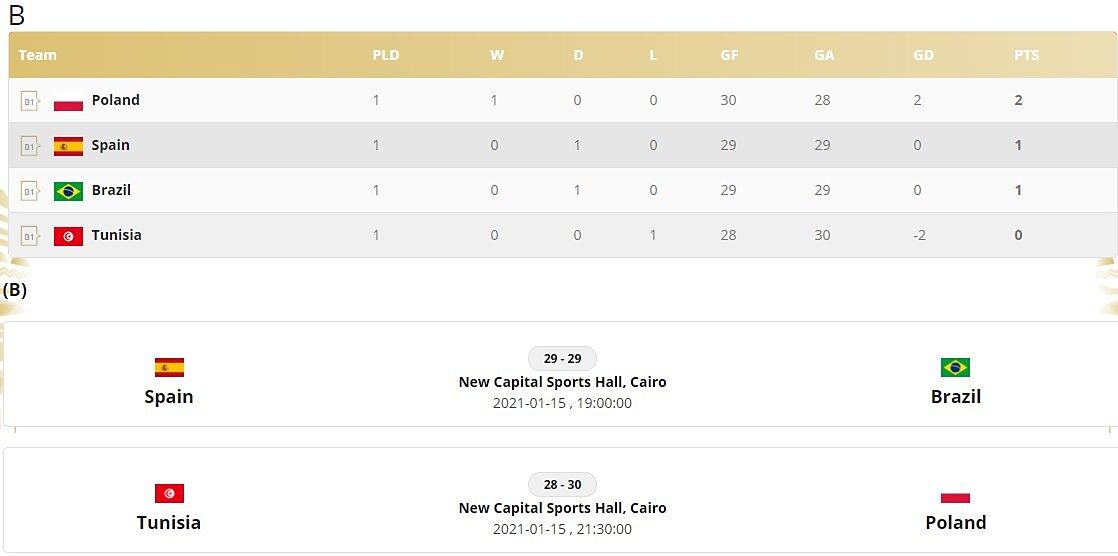
Task: Click Poland flag in standings table
Action: (x=68, y=101)
